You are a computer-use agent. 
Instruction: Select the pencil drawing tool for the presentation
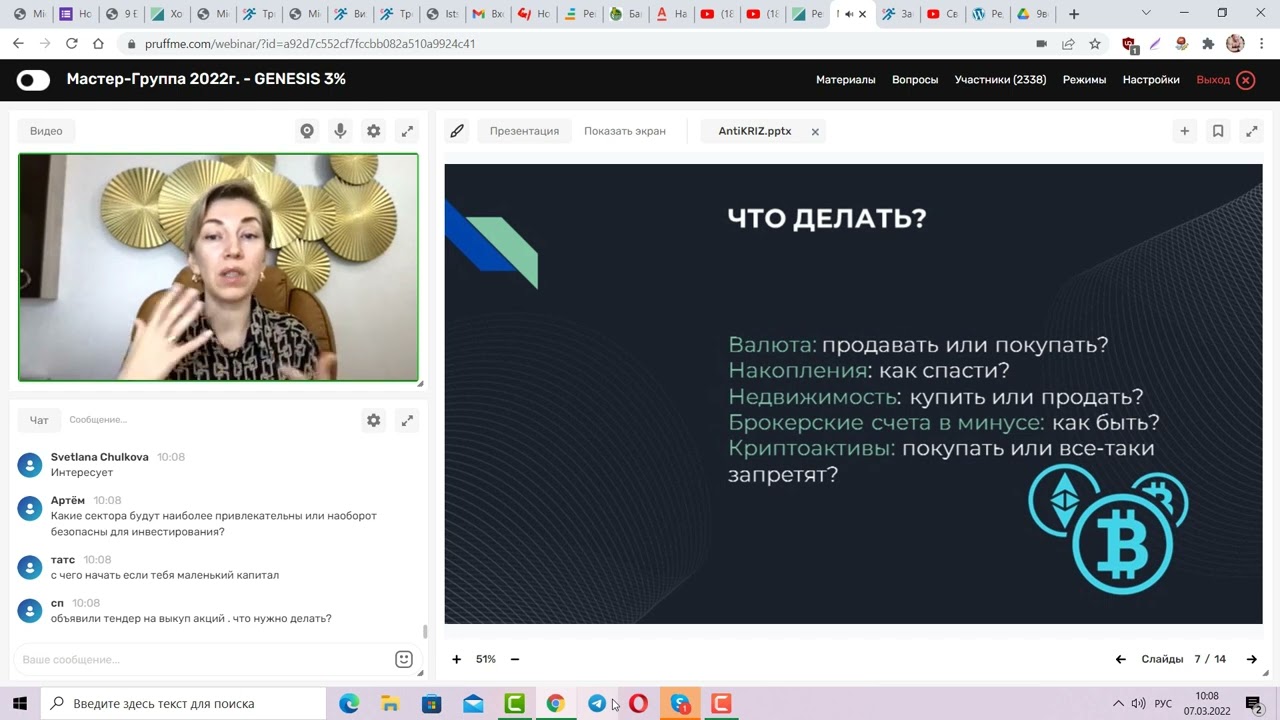click(457, 130)
